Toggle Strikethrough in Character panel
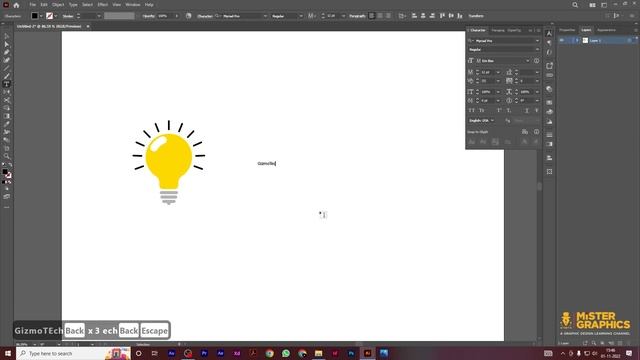The width and height of the screenshot is (640, 360). coord(536,111)
